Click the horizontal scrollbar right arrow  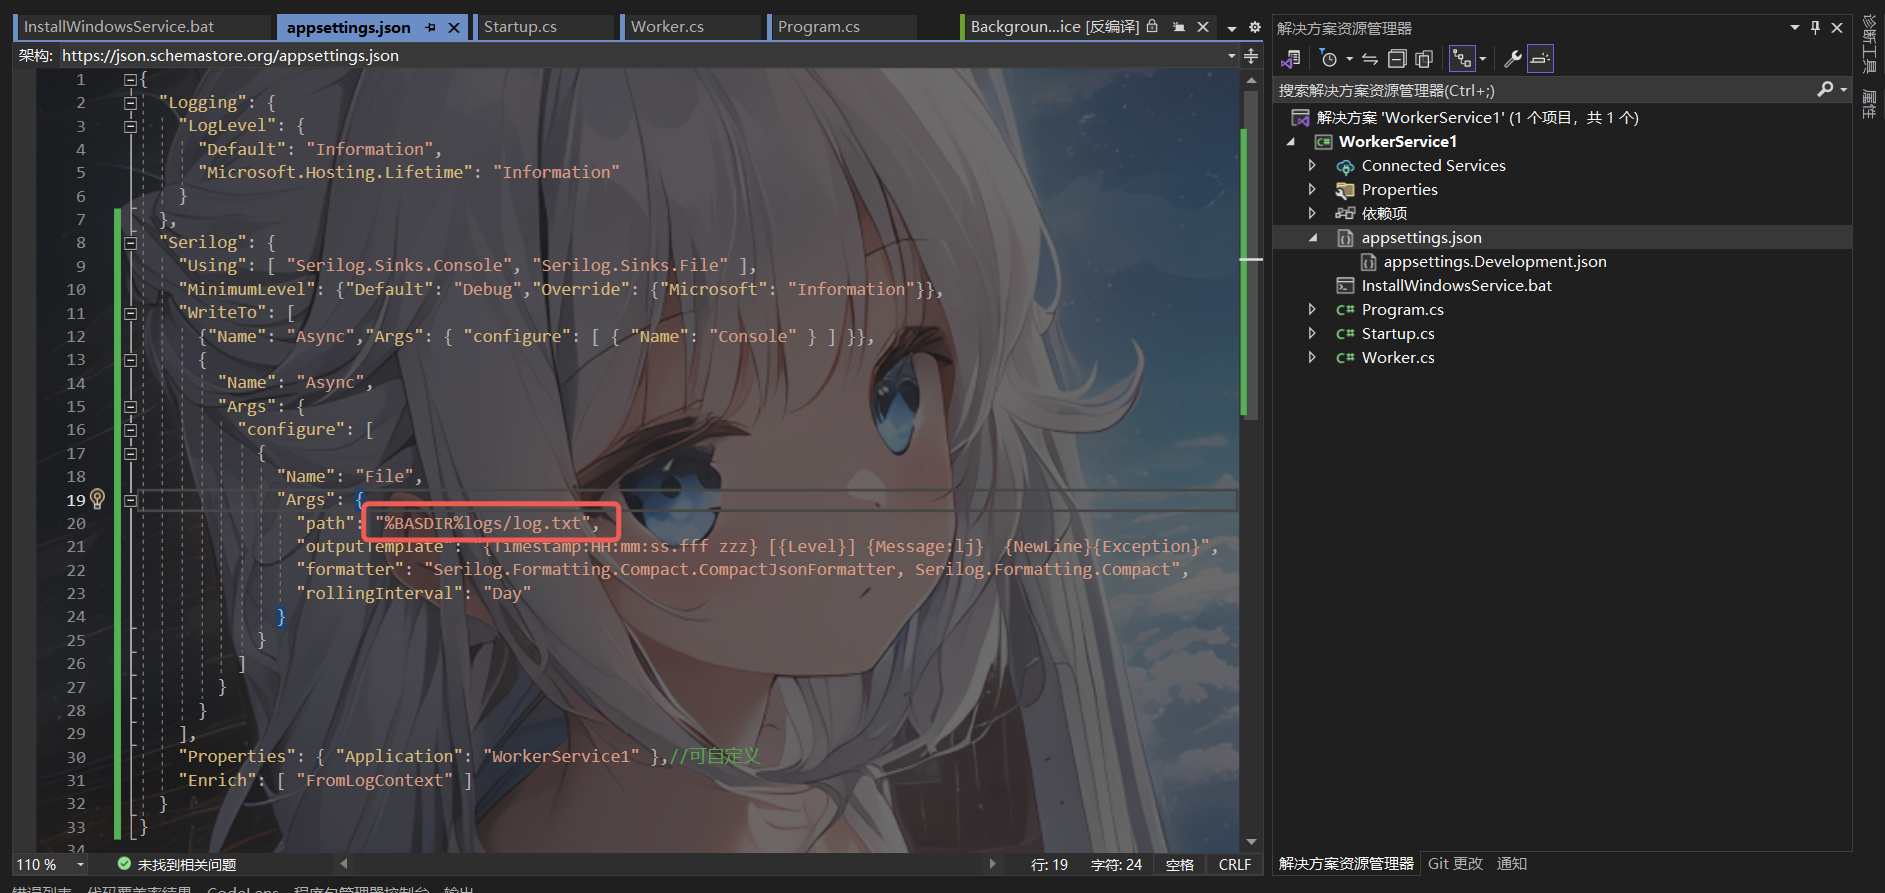tap(992, 863)
